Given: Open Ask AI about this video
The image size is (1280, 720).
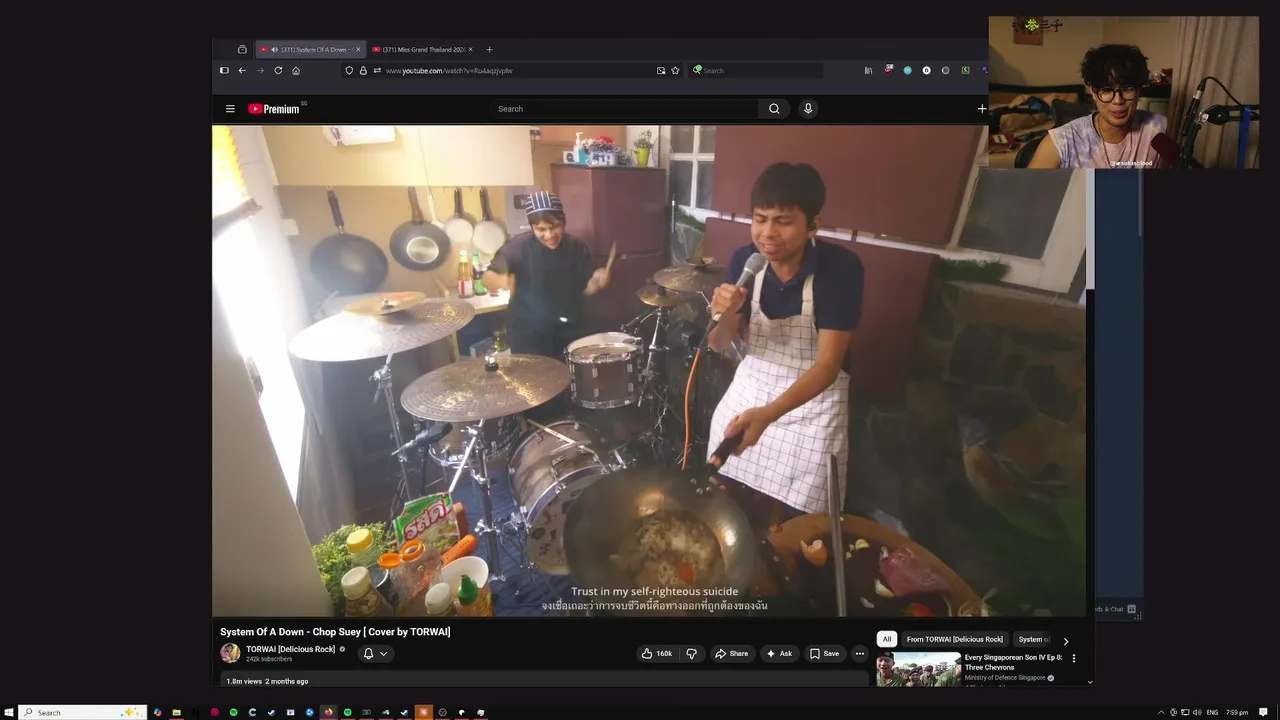Looking at the screenshot, I should pyautogui.click(x=779, y=654).
